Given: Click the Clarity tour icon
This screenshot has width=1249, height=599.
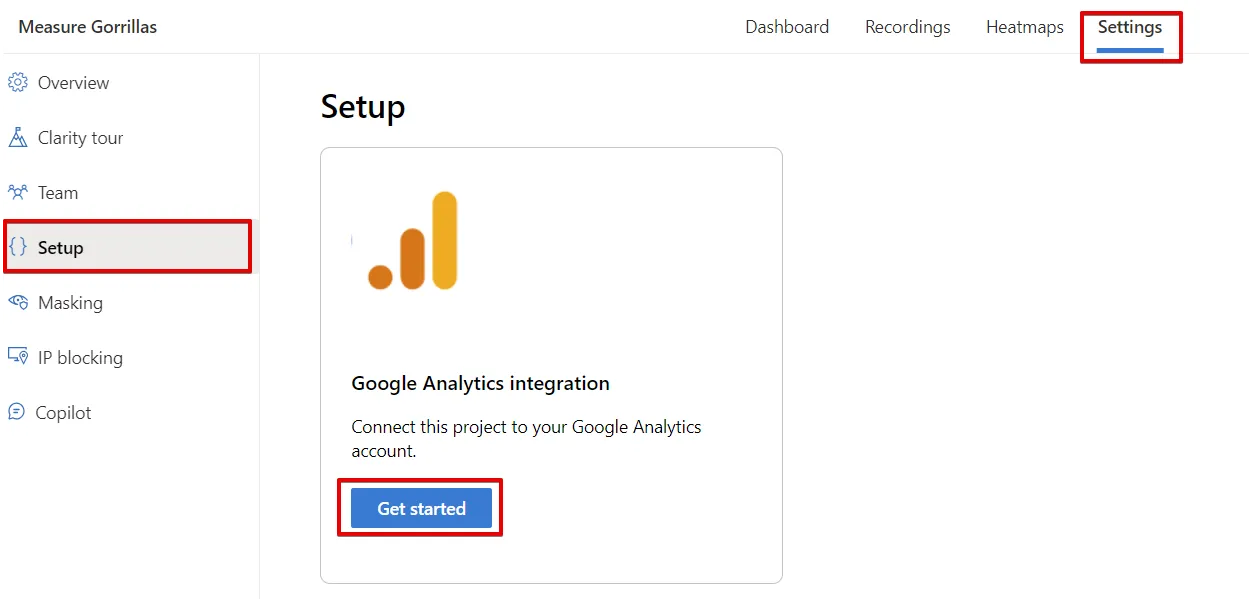Looking at the screenshot, I should click(x=17, y=138).
